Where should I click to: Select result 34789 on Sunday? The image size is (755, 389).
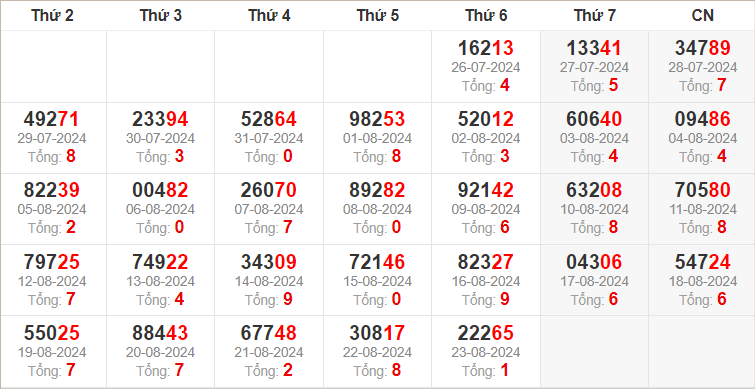pyautogui.click(x=703, y=48)
